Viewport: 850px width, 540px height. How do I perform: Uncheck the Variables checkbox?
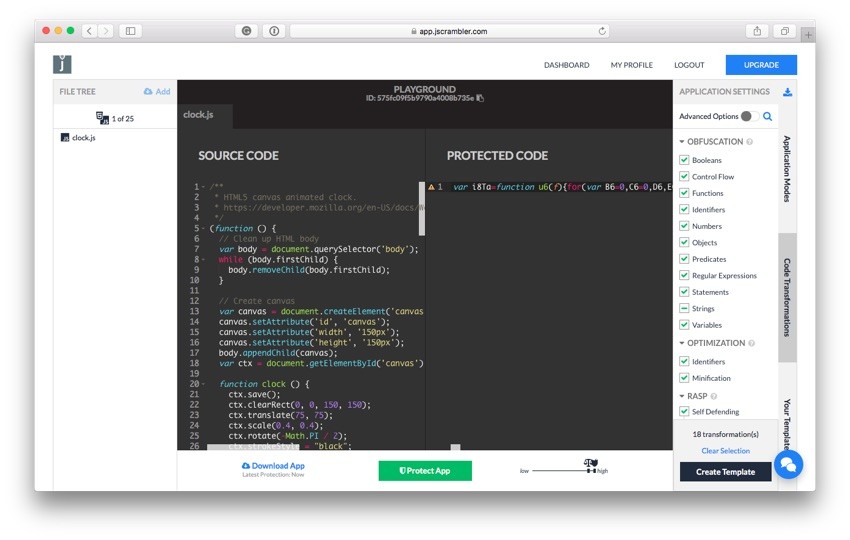(x=684, y=325)
